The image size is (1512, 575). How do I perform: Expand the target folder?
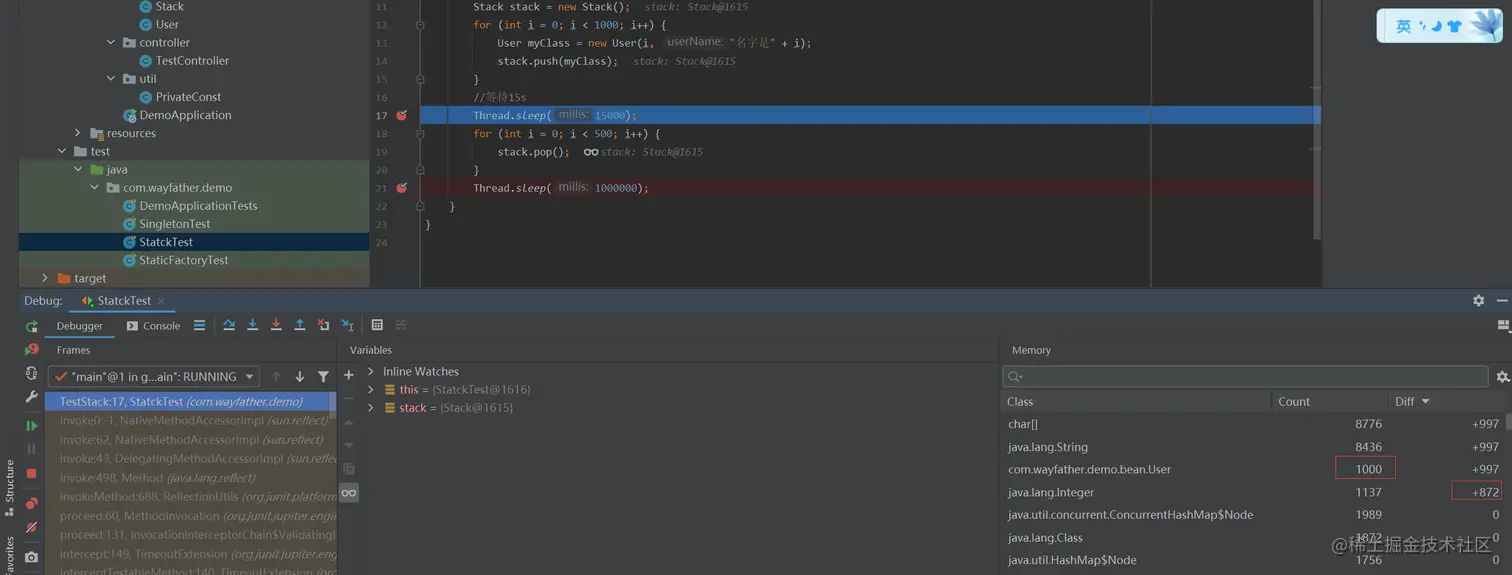[45, 278]
